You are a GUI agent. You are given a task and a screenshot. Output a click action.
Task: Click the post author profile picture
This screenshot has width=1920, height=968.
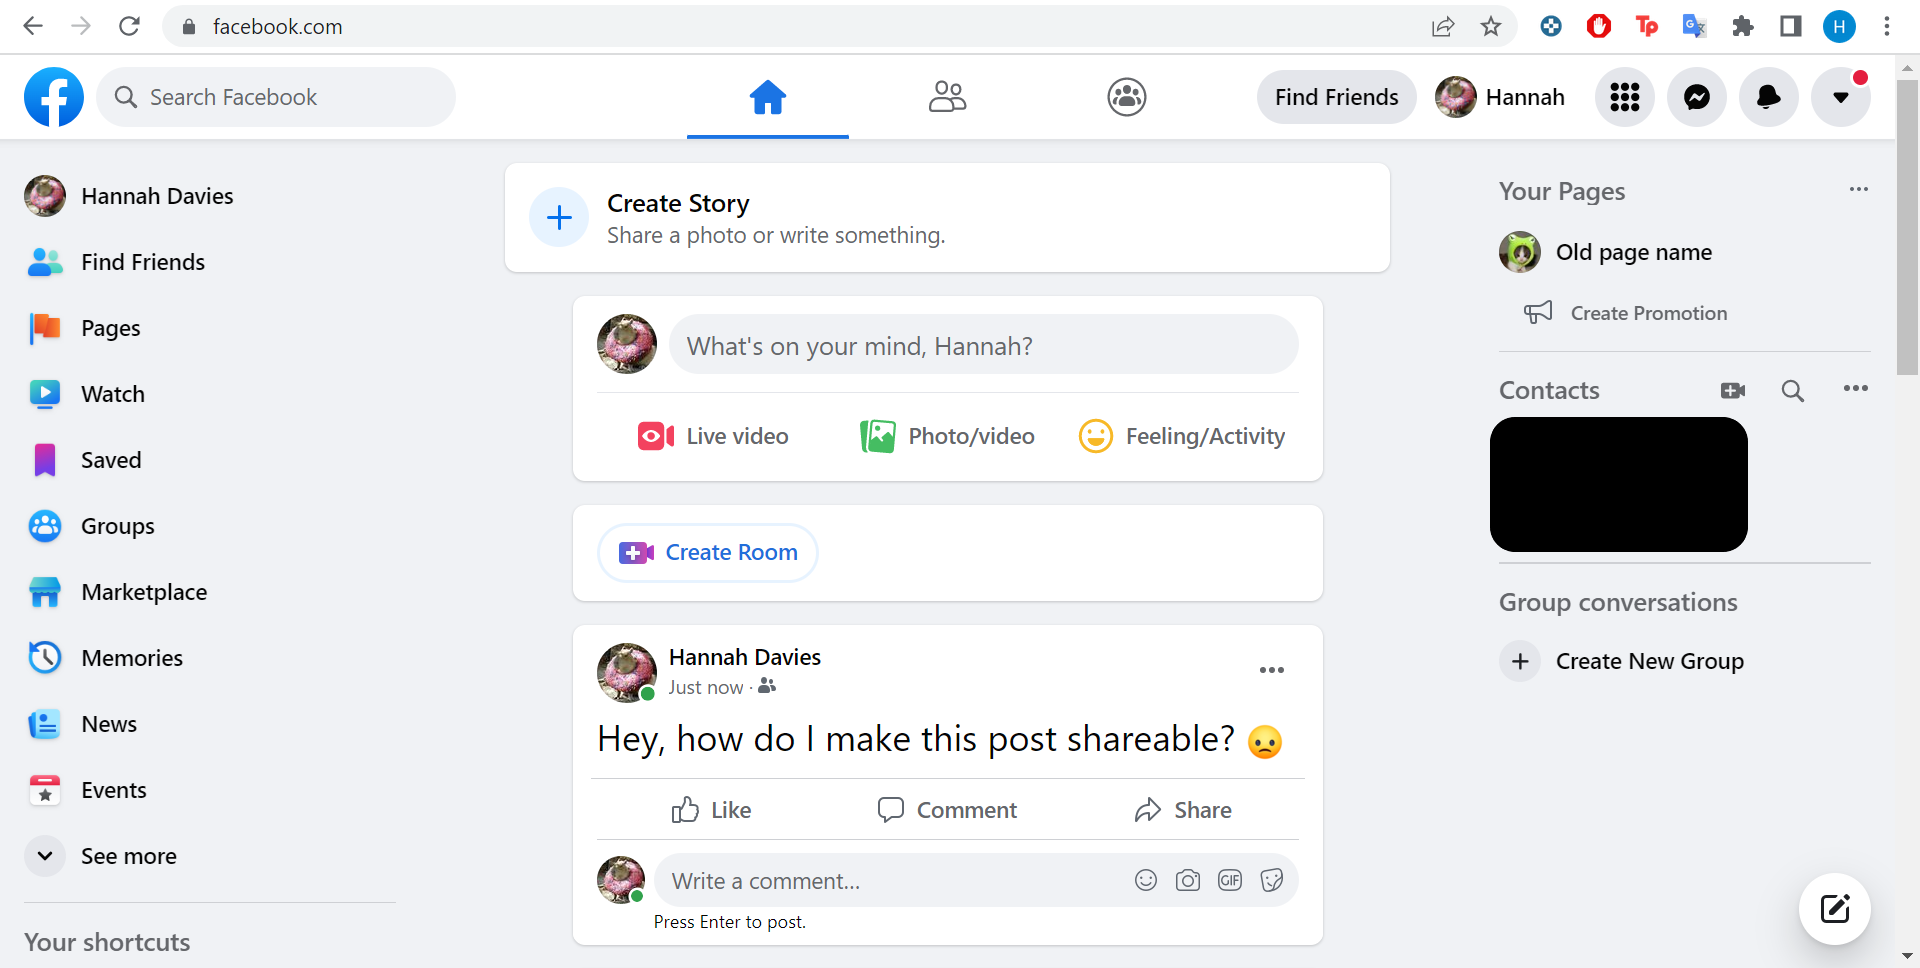click(x=626, y=672)
